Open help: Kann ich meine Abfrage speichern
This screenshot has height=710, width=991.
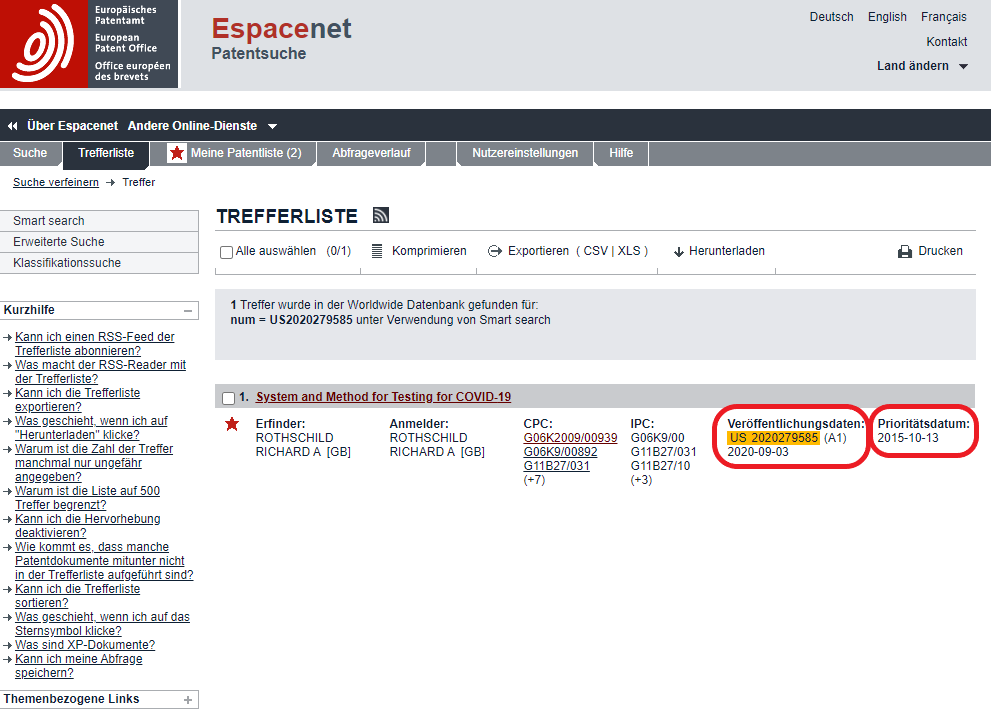coord(79,666)
